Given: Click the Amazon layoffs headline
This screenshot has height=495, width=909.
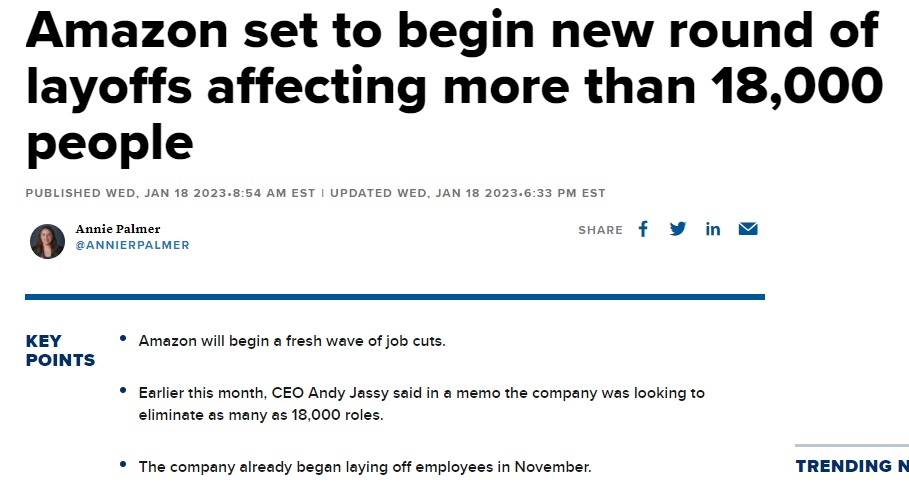Looking at the screenshot, I should coord(454,87).
